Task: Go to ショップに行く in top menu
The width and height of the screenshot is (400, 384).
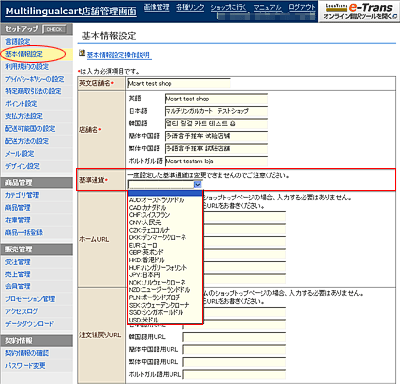Action: [229, 7]
